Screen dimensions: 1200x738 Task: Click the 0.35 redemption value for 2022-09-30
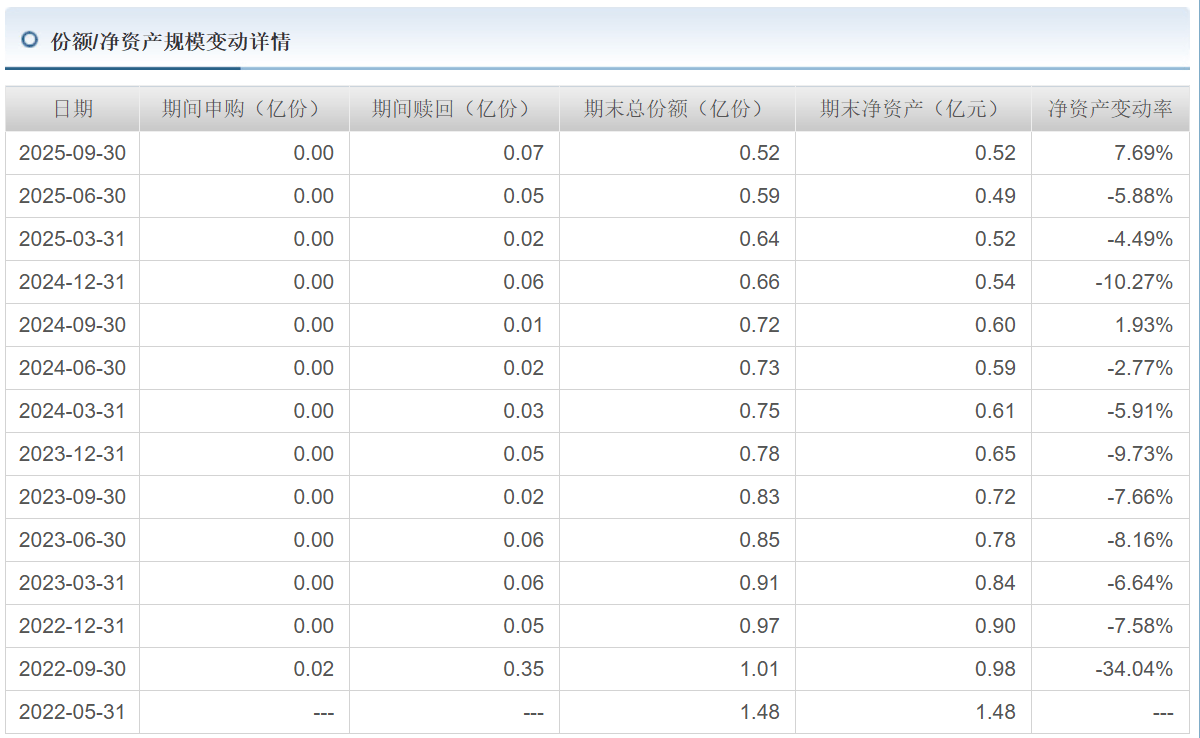pyautogui.click(x=524, y=669)
